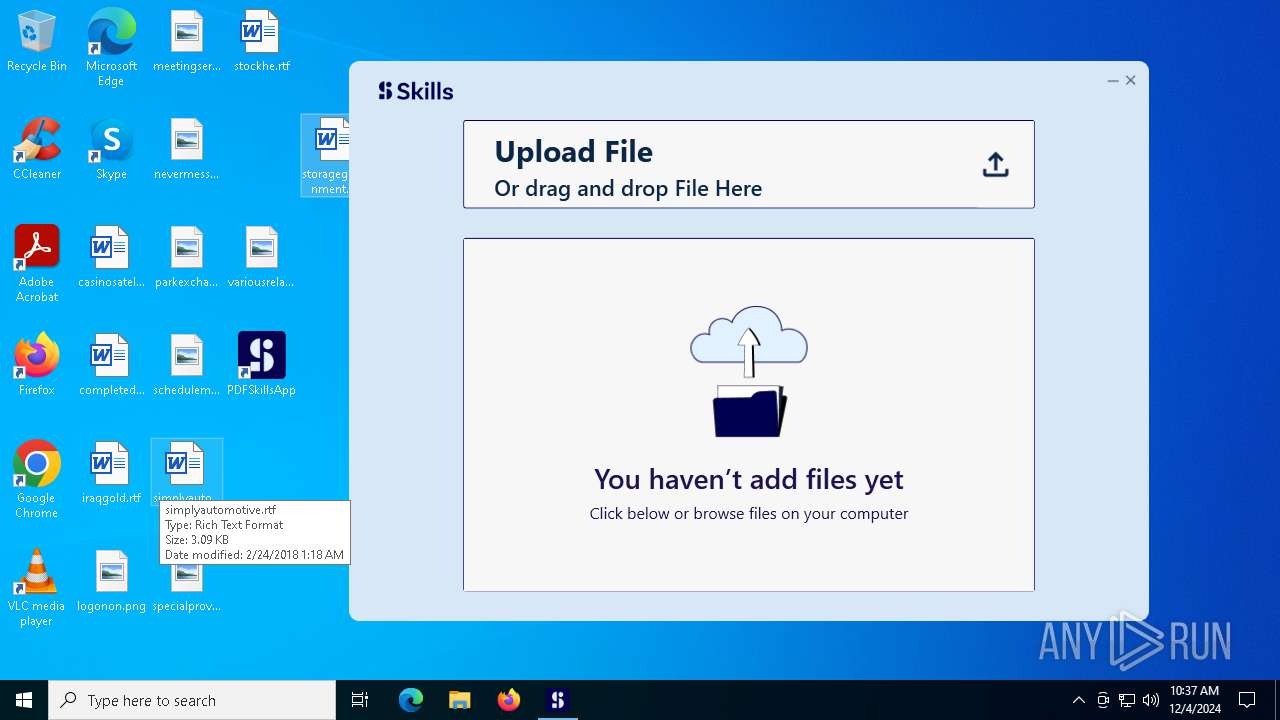The image size is (1280, 720).
Task: Click the Skills logo in the app header
Action: pyautogui.click(x=416, y=91)
